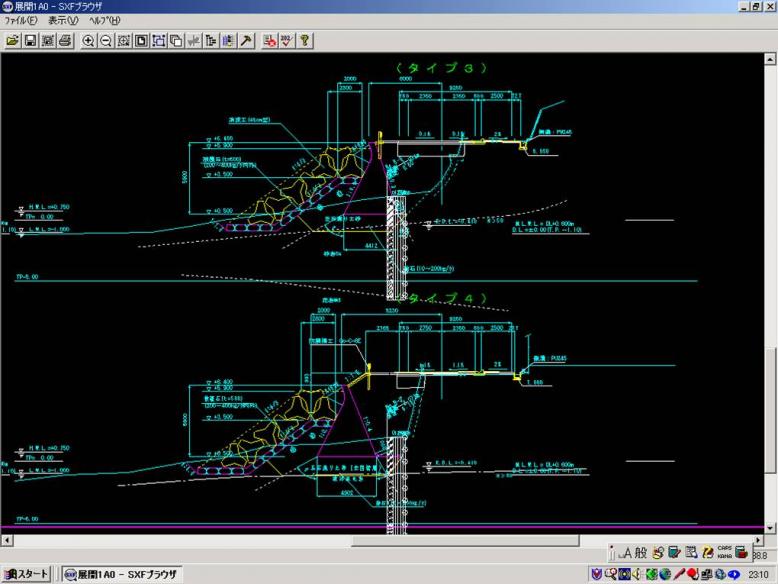Click the horizontal scrollbar left arrow
778x584 pixels.
click(x=6, y=540)
